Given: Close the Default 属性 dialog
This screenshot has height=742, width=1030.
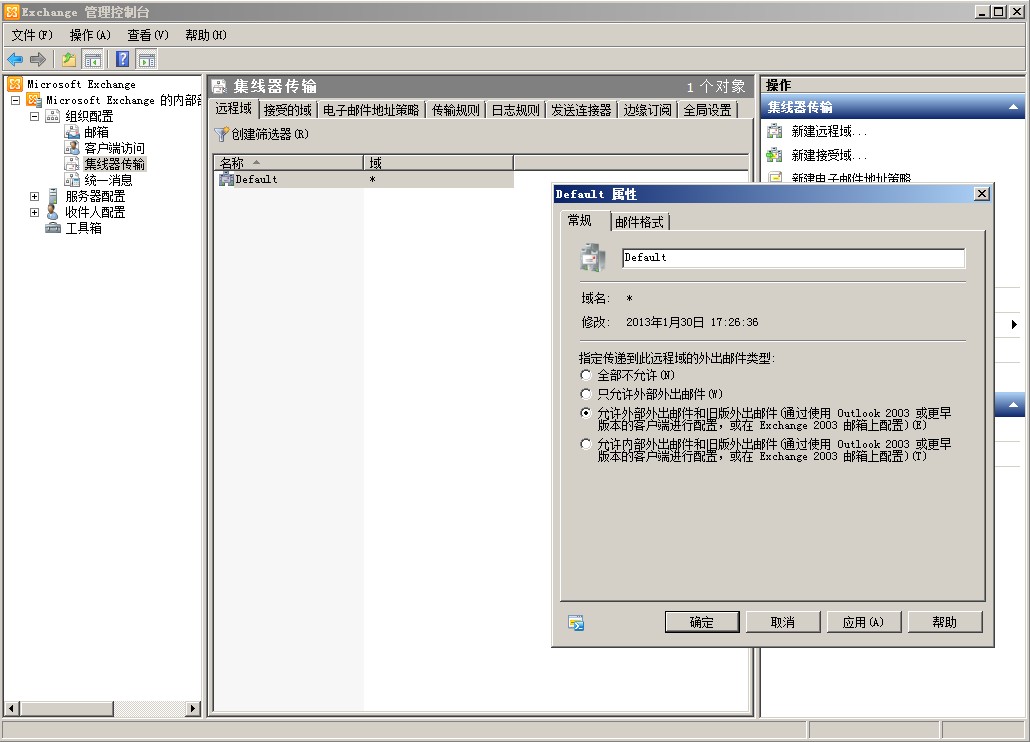Looking at the screenshot, I should coord(981,194).
